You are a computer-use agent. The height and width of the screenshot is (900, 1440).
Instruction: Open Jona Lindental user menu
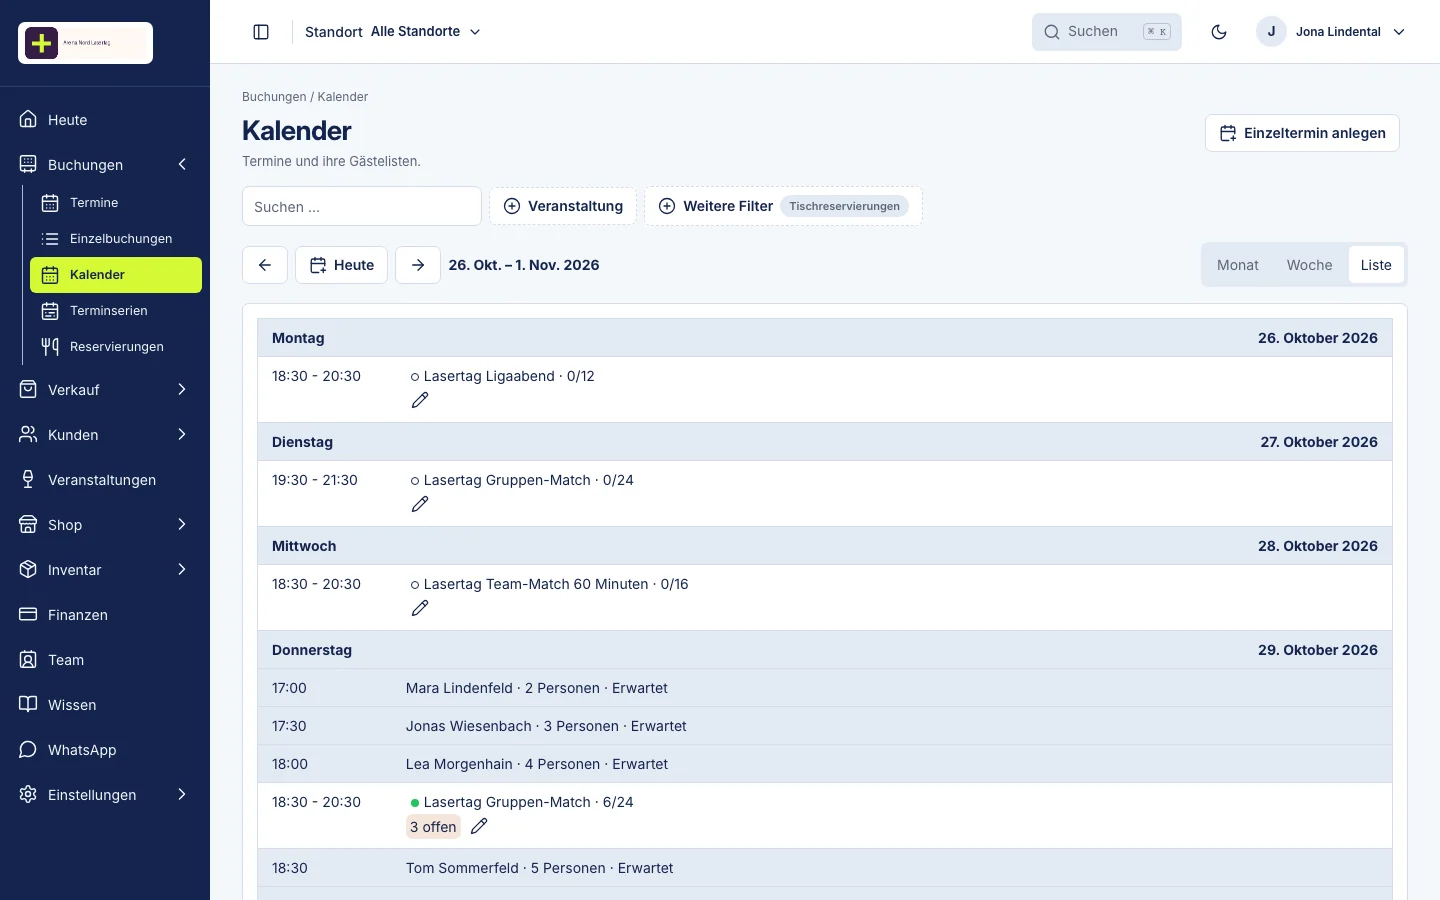1331,32
